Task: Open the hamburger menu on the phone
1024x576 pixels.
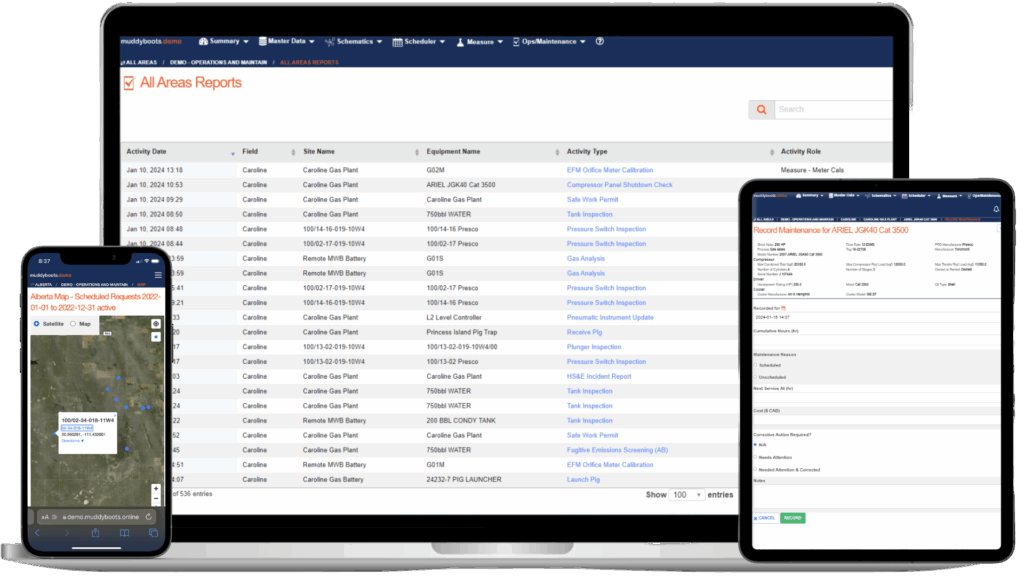Action: click(x=158, y=275)
